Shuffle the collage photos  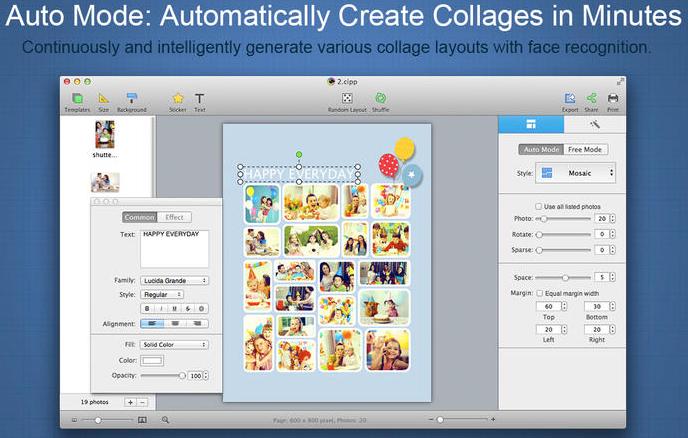tap(381, 98)
